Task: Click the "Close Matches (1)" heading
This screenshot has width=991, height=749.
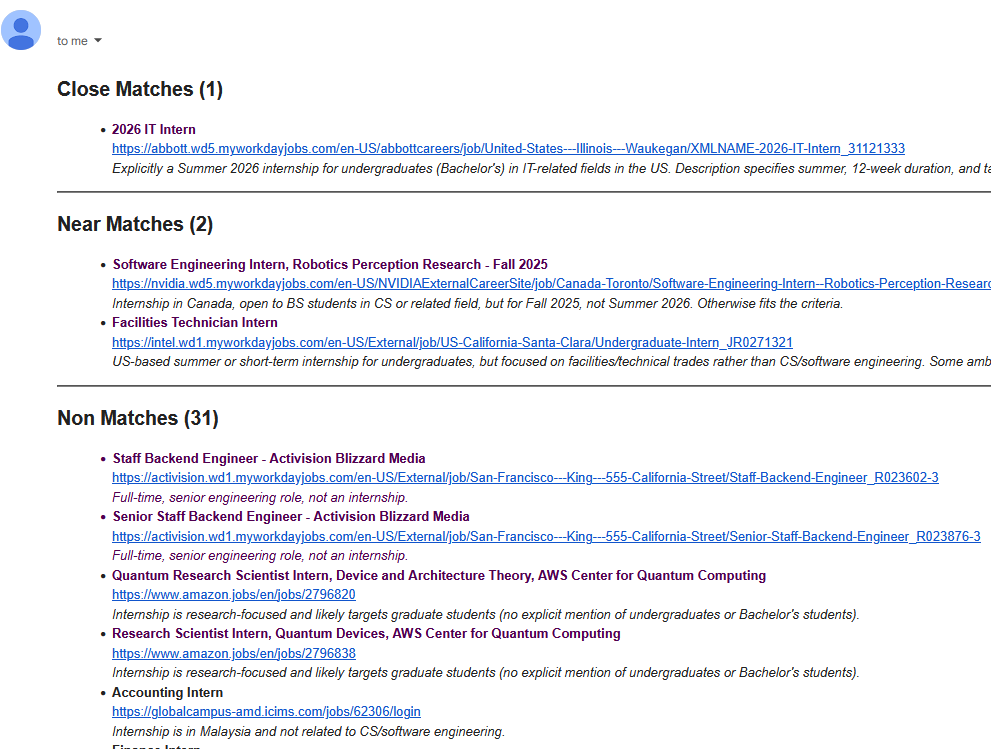Action: pos(139,89)
